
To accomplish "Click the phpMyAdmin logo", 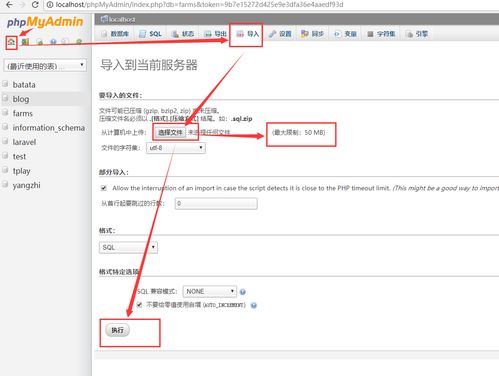I will click(x=45, y=22).
